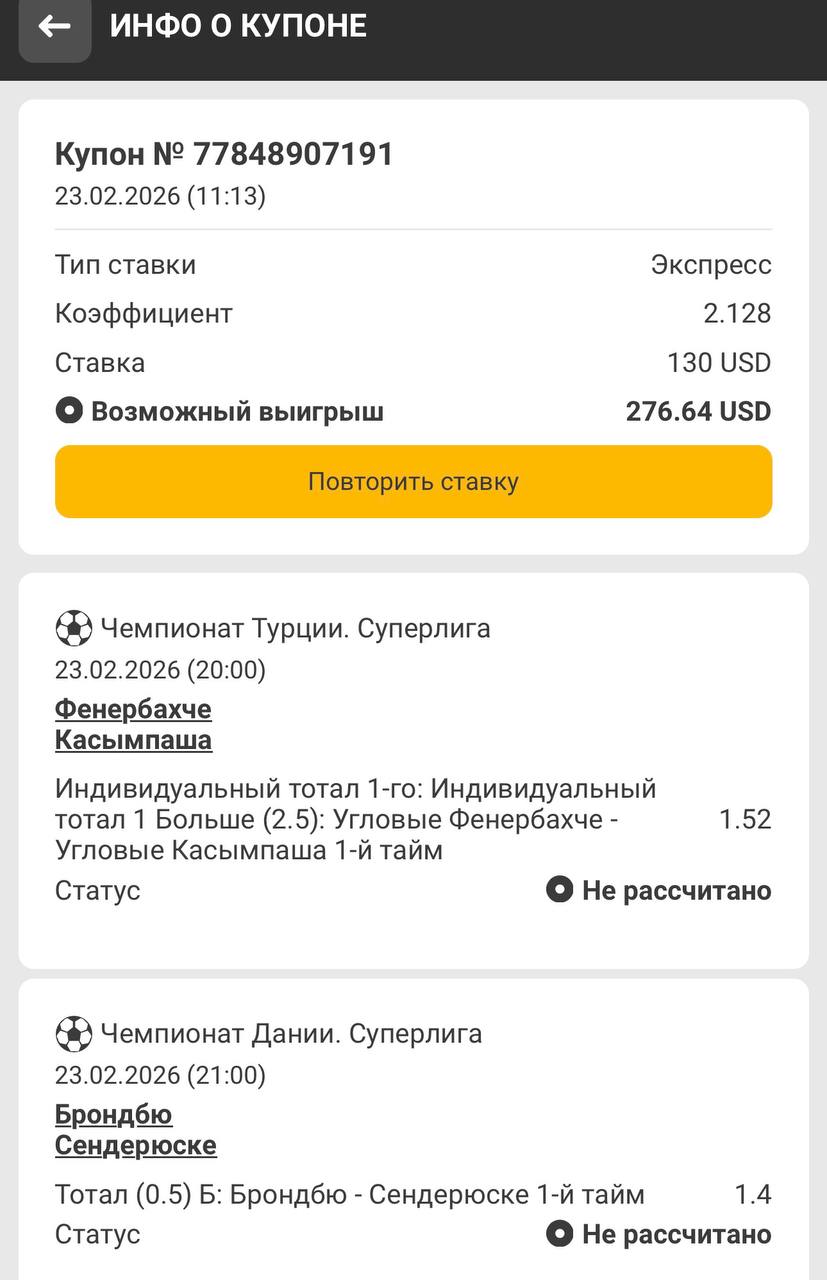This screenshot has width=827, height=1280.
Task: Click status icon for Brøndby bet
Action: point(559,1233)
